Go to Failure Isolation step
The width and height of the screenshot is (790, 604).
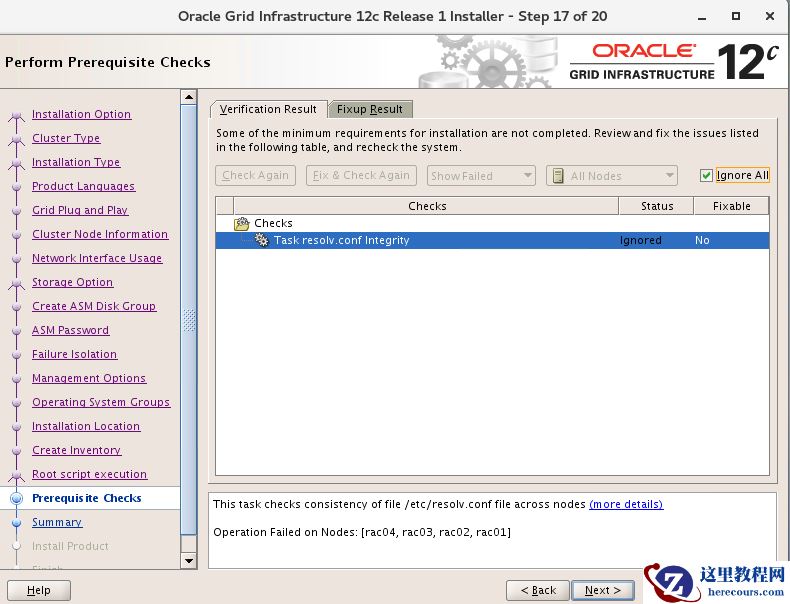click(x=75, y=354)
